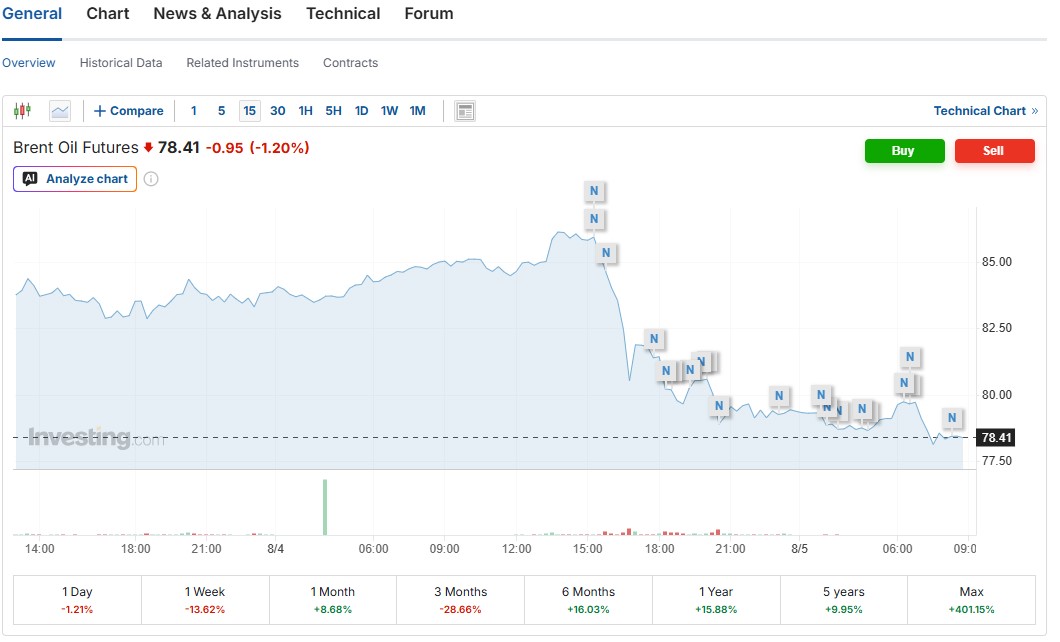Select the 6 Months performance range
This screenshot has width=1060, height=642.
[x=588, y=600]
